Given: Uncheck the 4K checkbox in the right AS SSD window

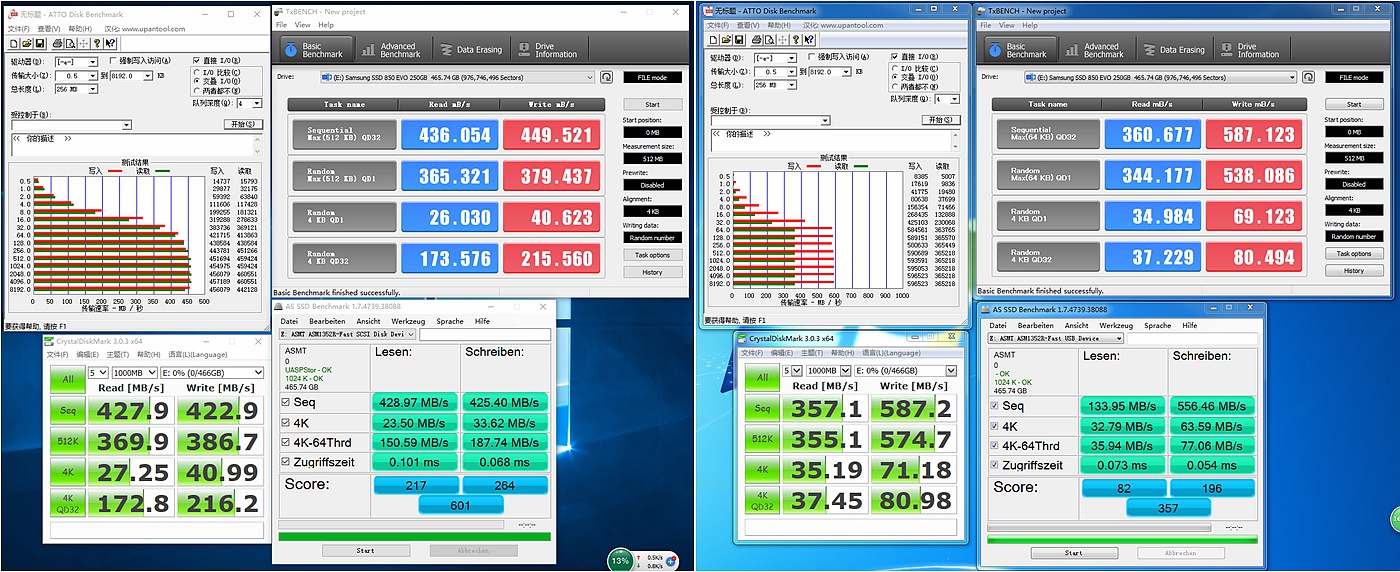Looking at the screenshot, I should (x=994, y=426).
